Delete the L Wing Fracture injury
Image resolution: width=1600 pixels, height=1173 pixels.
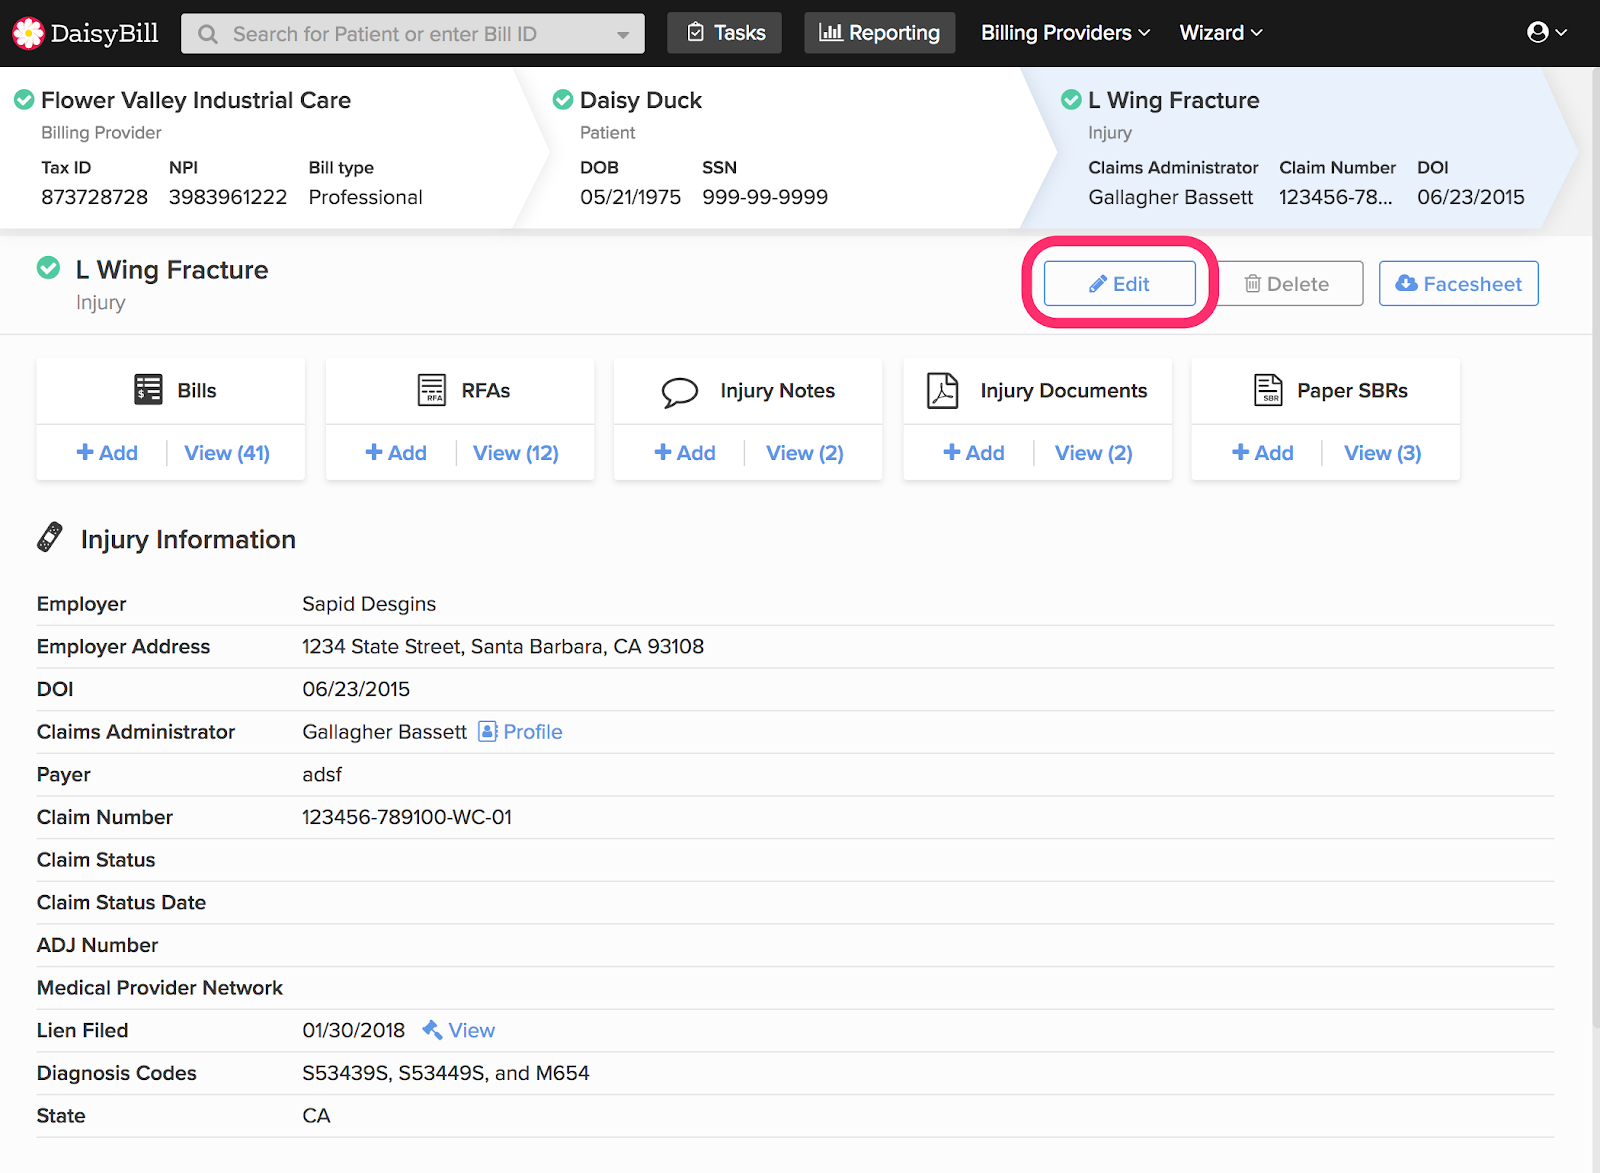click(x=1286, y=284)
